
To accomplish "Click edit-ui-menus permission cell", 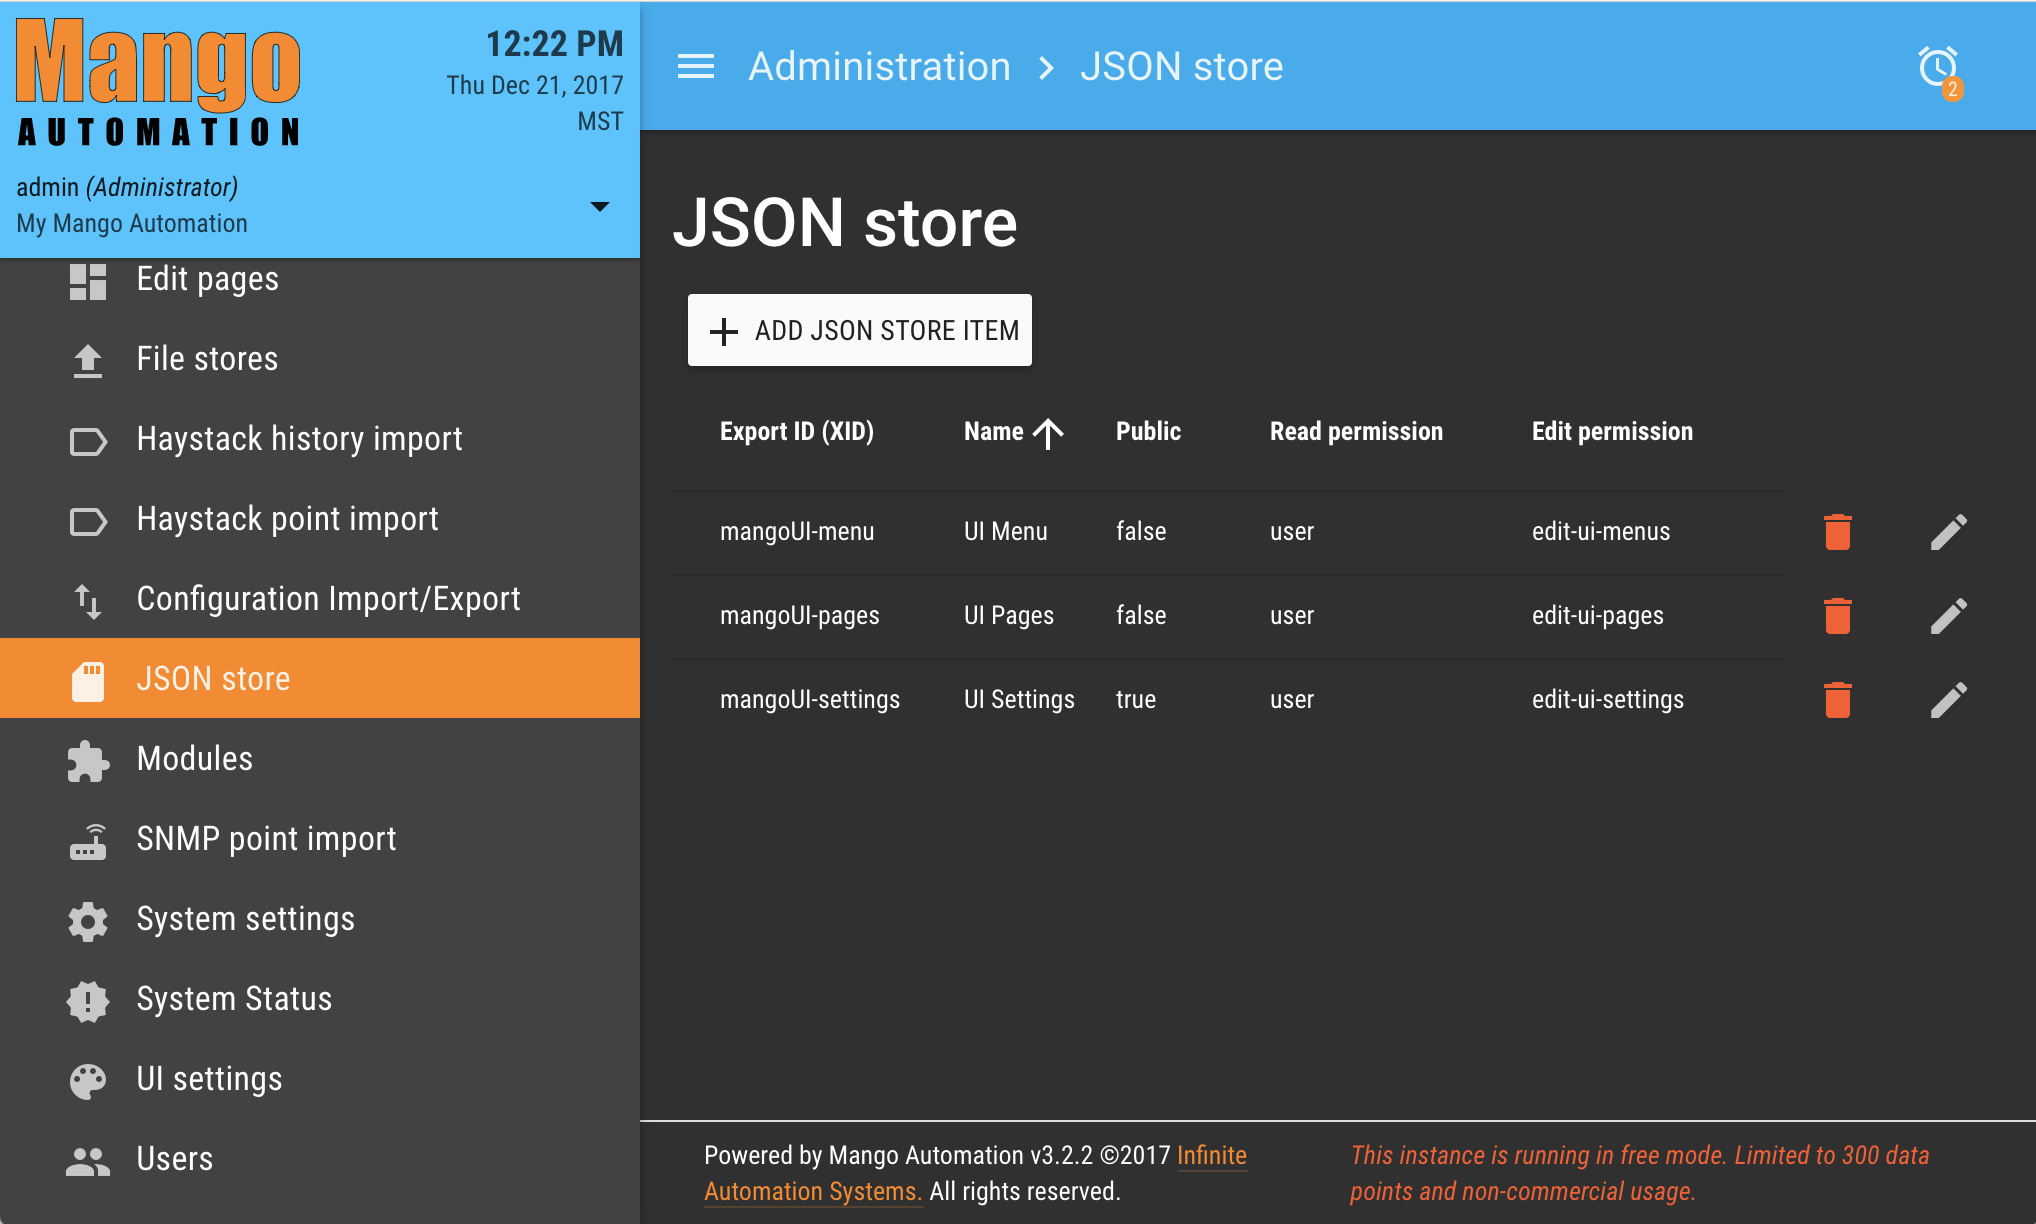I will pos(1601,531).
